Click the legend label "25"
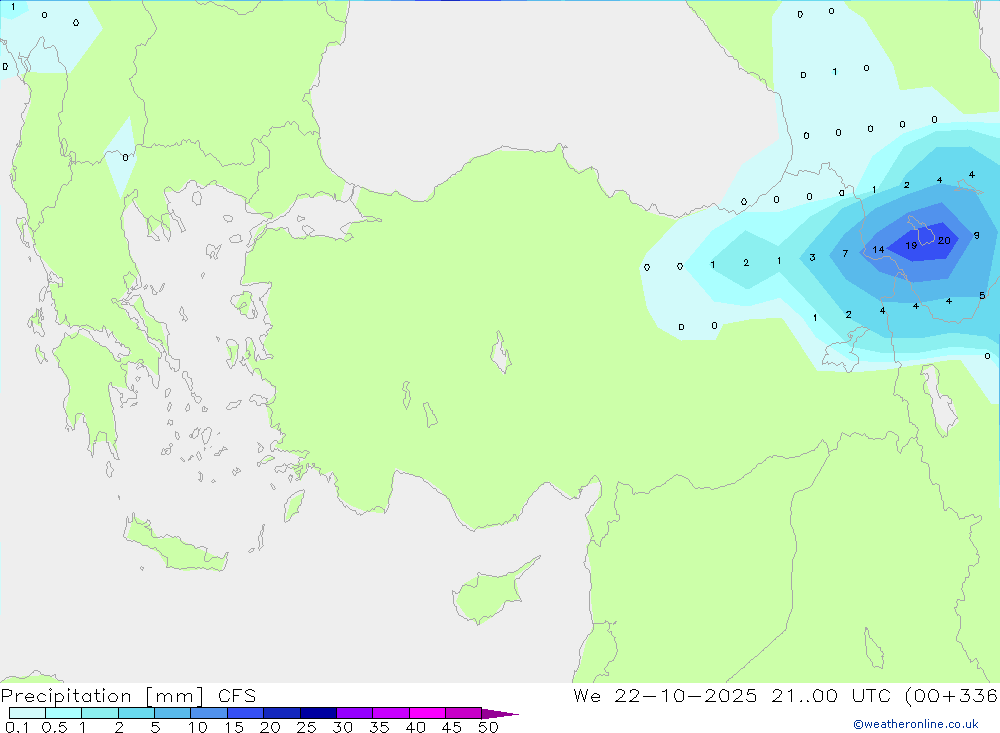This screenshot has width=1000, height=733. point(307,727)
